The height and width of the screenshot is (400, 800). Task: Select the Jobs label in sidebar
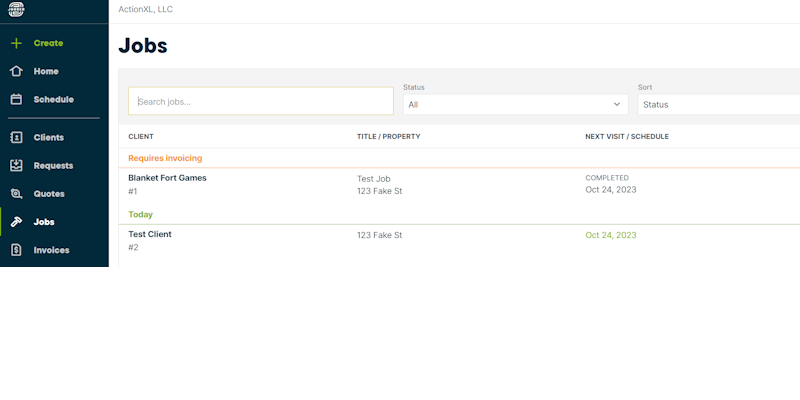pyautogui.click(x=44, y=222)
